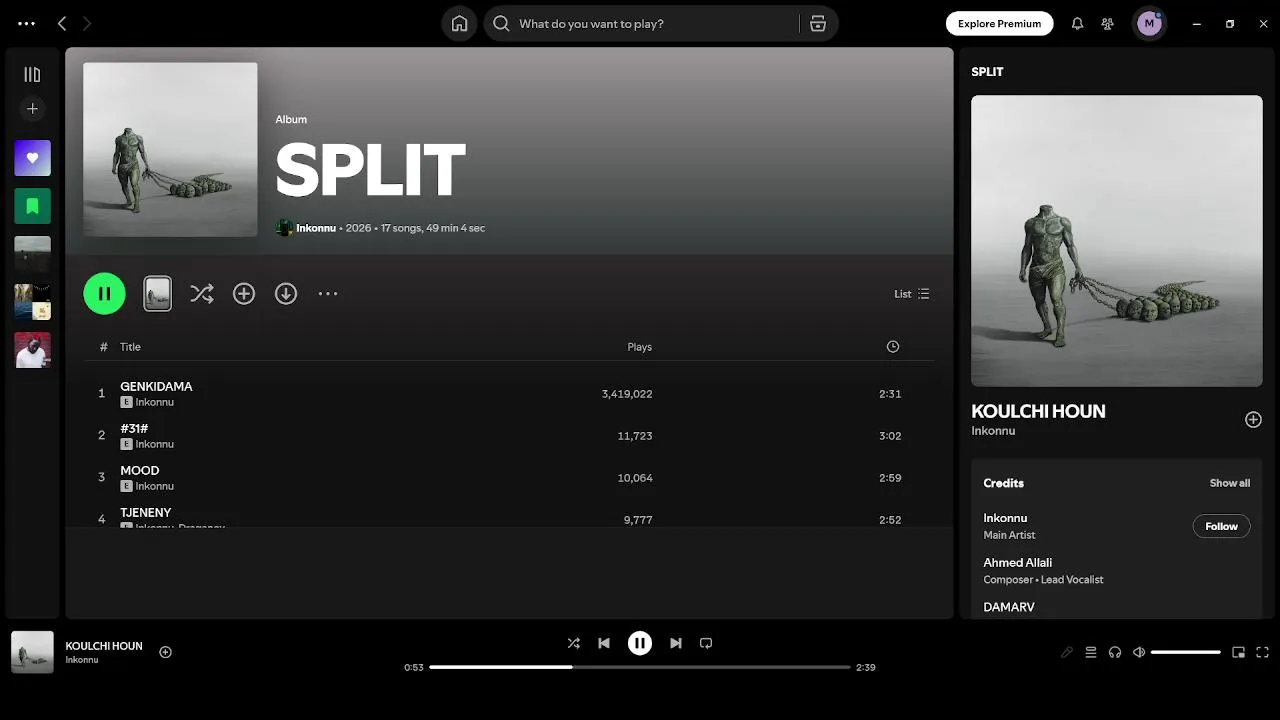
Task: Click the large cover in right panel
Action: (x=1117, y=241)
